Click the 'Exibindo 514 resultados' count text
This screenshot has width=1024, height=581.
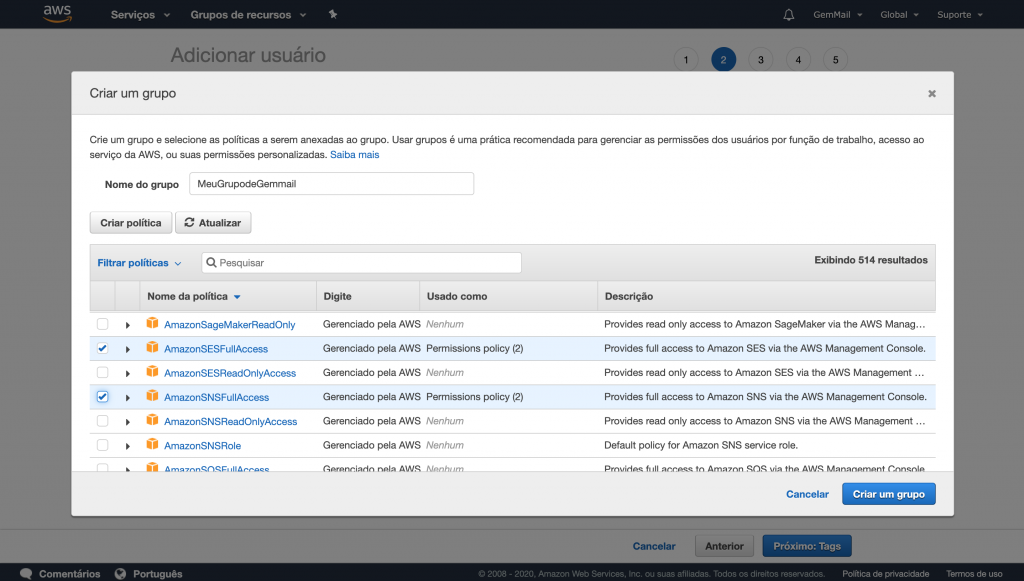(871, 260)
